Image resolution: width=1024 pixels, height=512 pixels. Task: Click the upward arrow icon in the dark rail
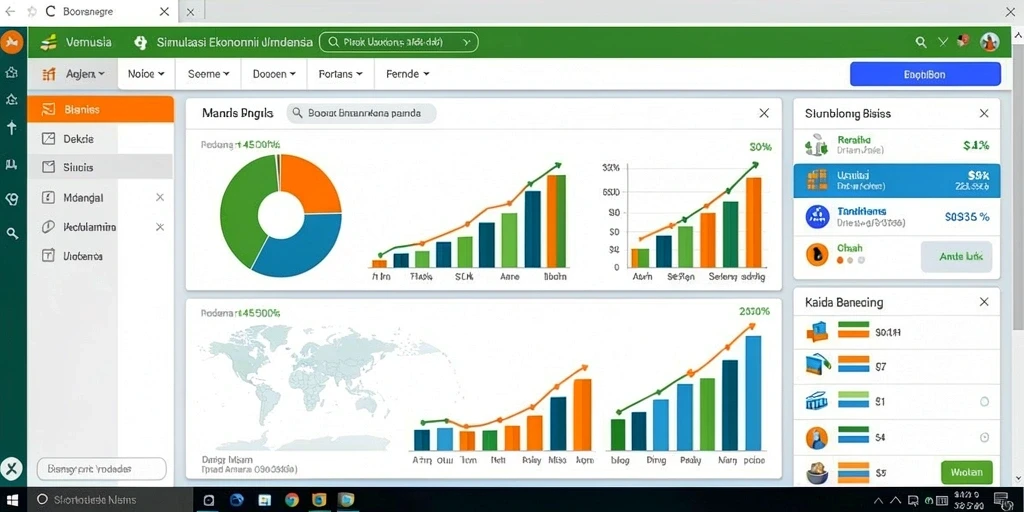[x=11, y=127]
